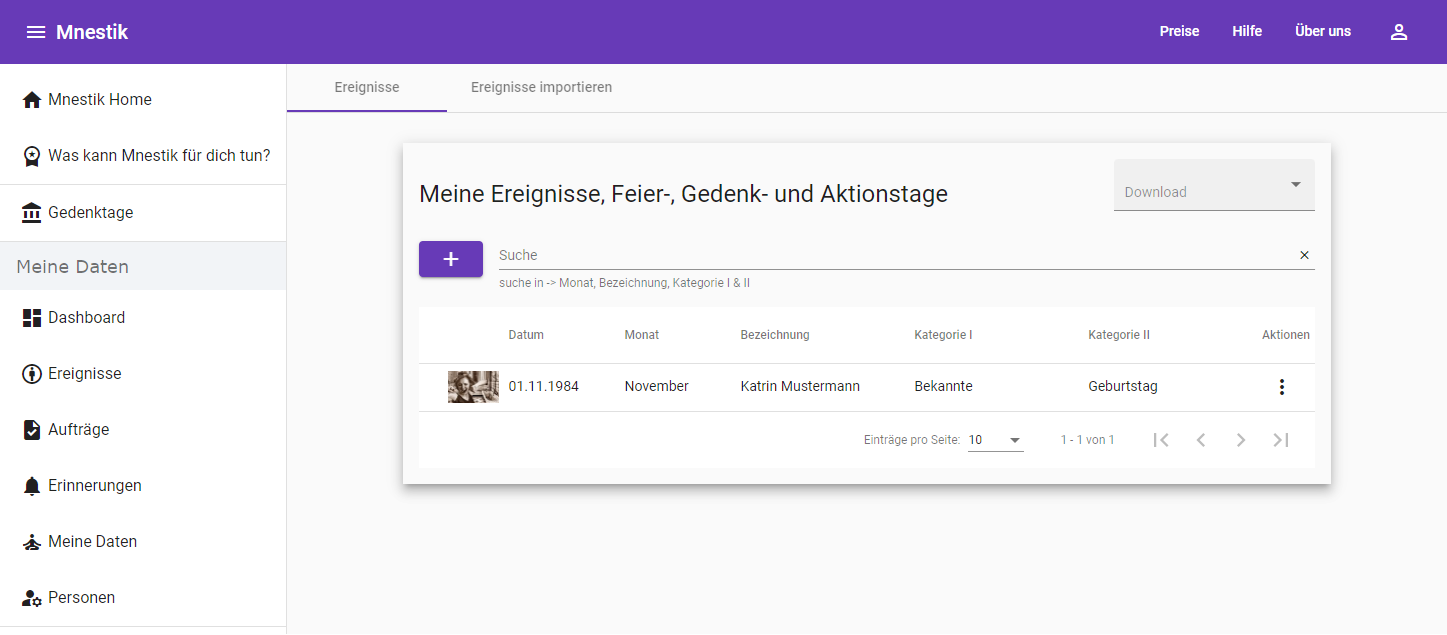Open Personen in the sidebar
Viewport: 1447px width, 635px height.
[x=81, y=598]
